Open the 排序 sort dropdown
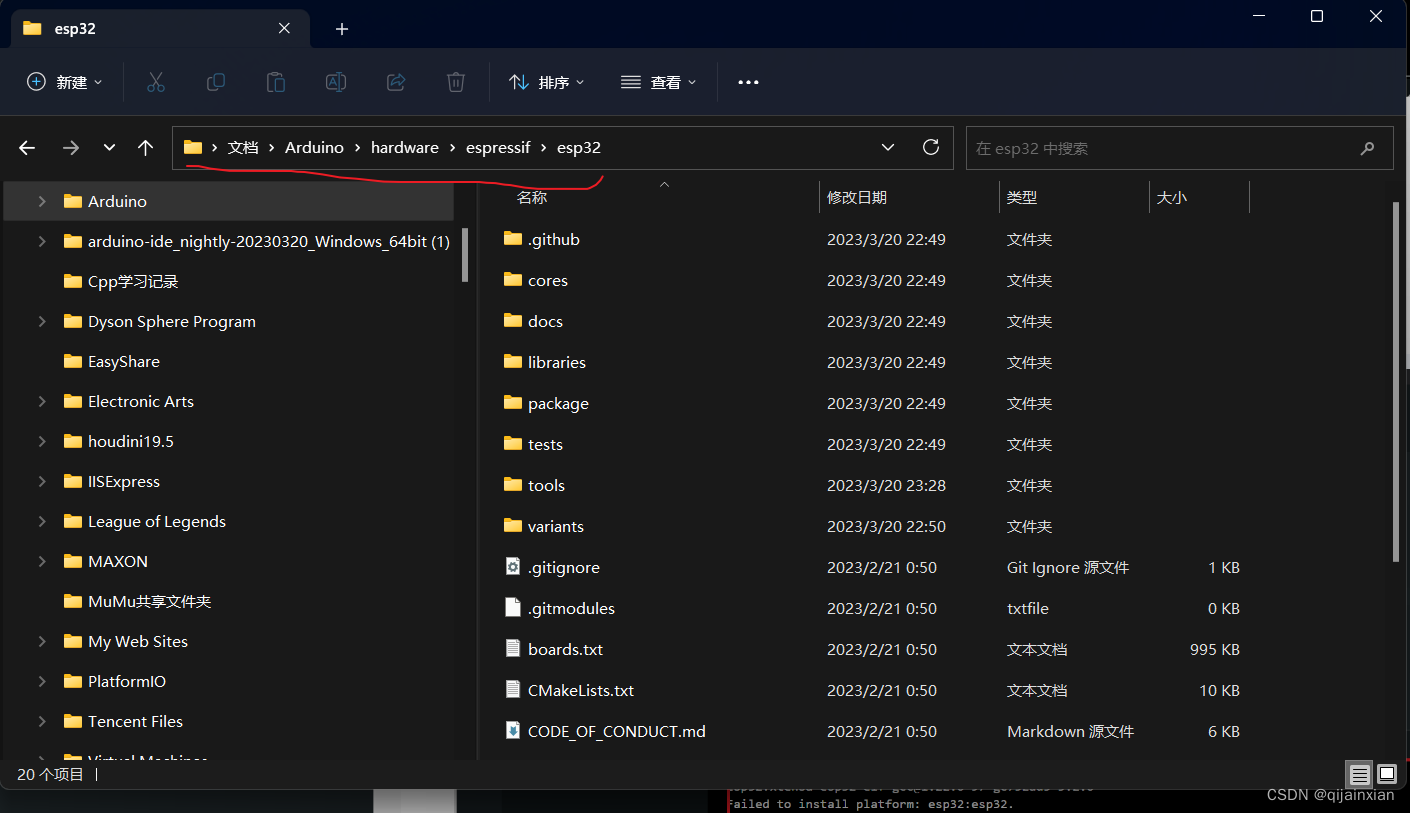This screenshot has width=1410, height=813. coord(546,82)
